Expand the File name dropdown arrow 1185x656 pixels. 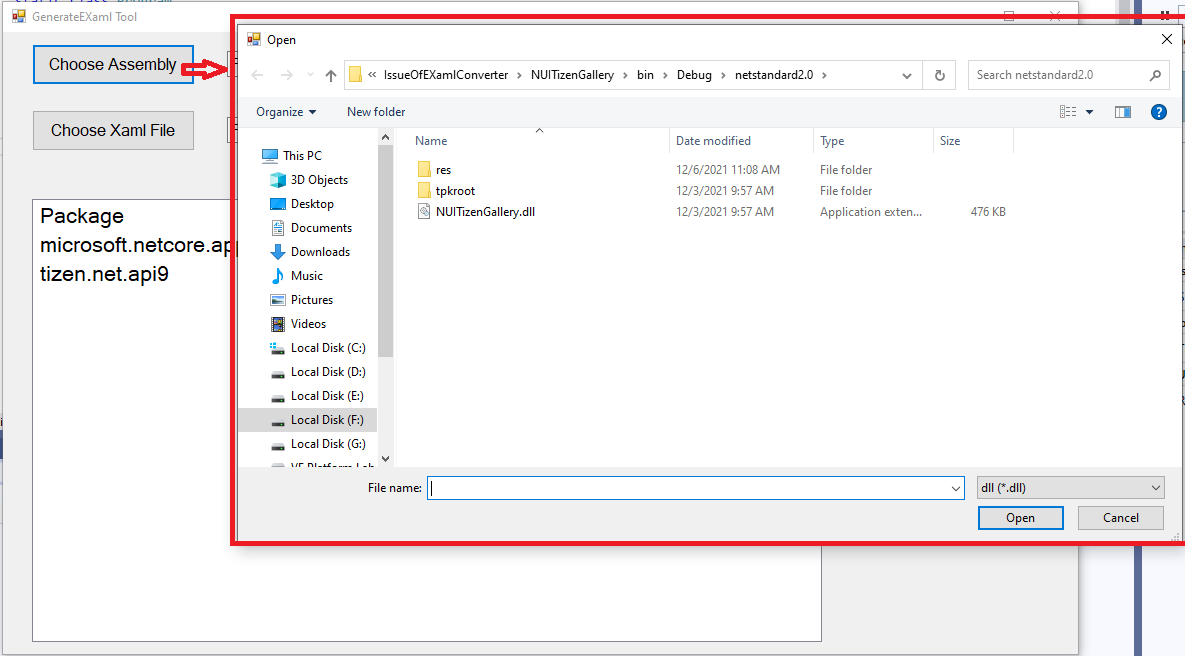coord(956,488)
